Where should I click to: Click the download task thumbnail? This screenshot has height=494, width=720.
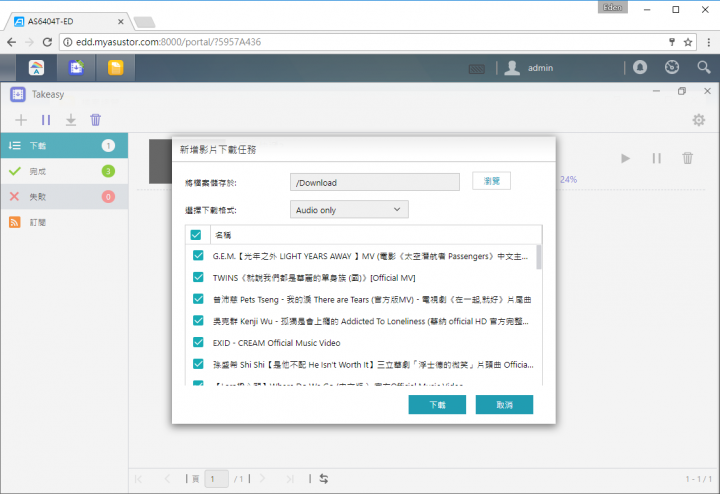pyautogui.click(x=161, y=162)
